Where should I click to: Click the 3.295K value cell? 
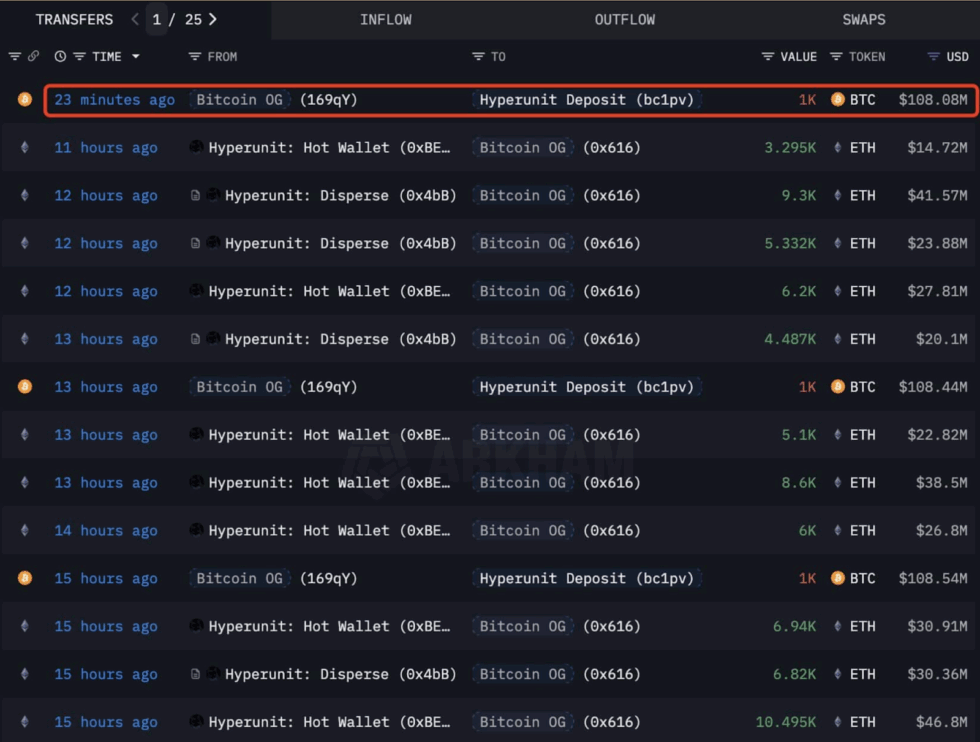tap(790, 148)
